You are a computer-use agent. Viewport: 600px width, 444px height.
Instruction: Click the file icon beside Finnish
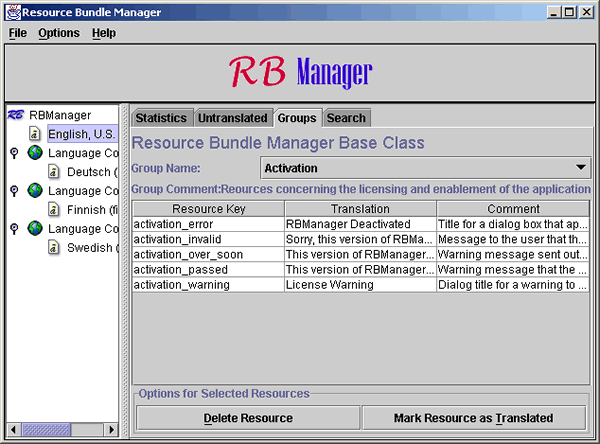click(x=54, y=209)
